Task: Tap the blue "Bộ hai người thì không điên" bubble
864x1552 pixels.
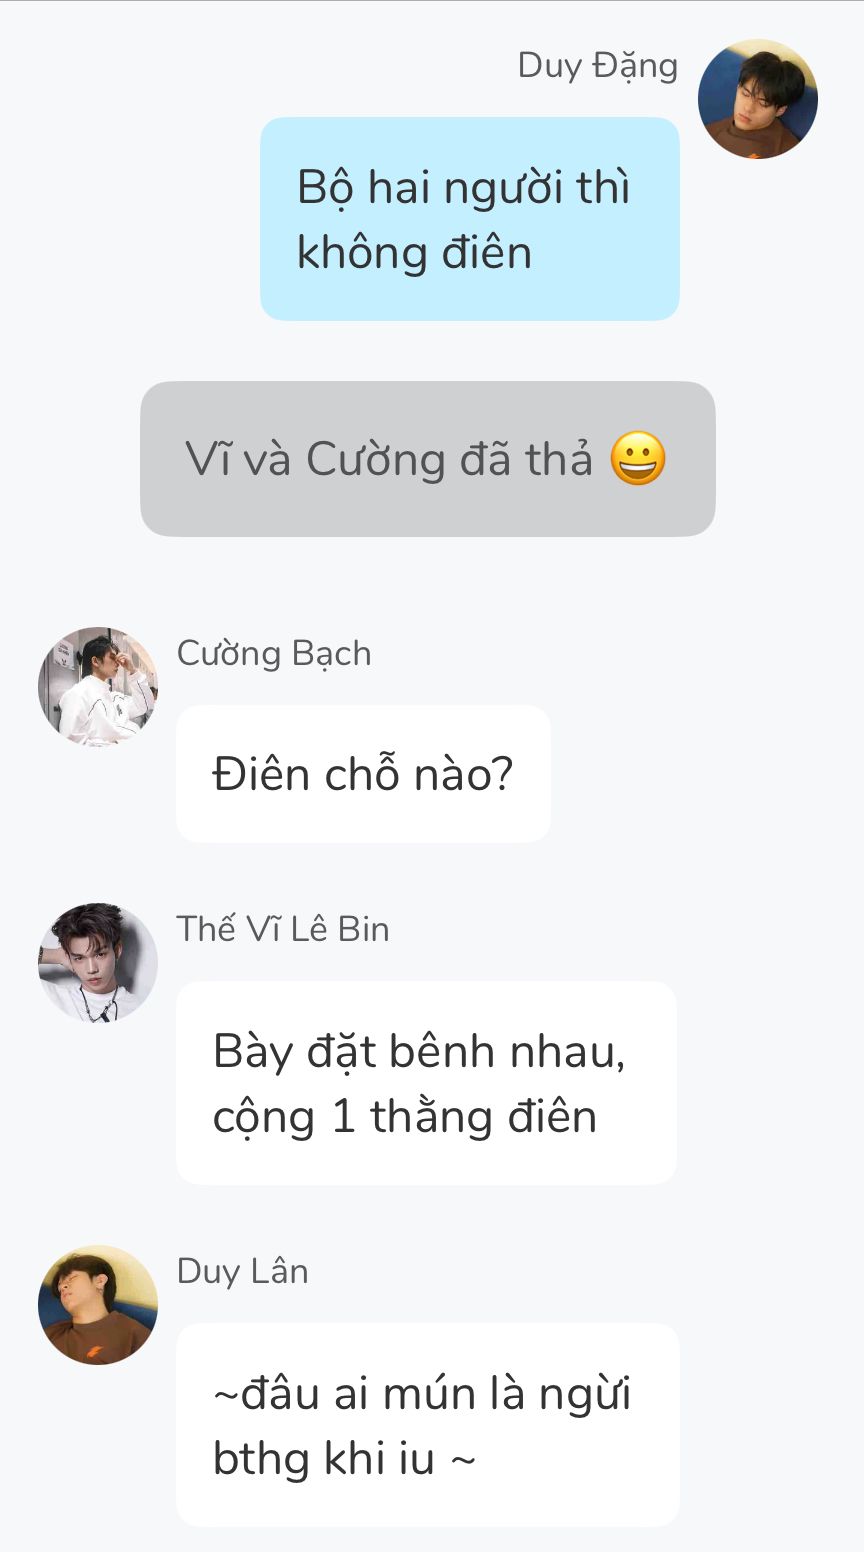Action: [470, 219]
